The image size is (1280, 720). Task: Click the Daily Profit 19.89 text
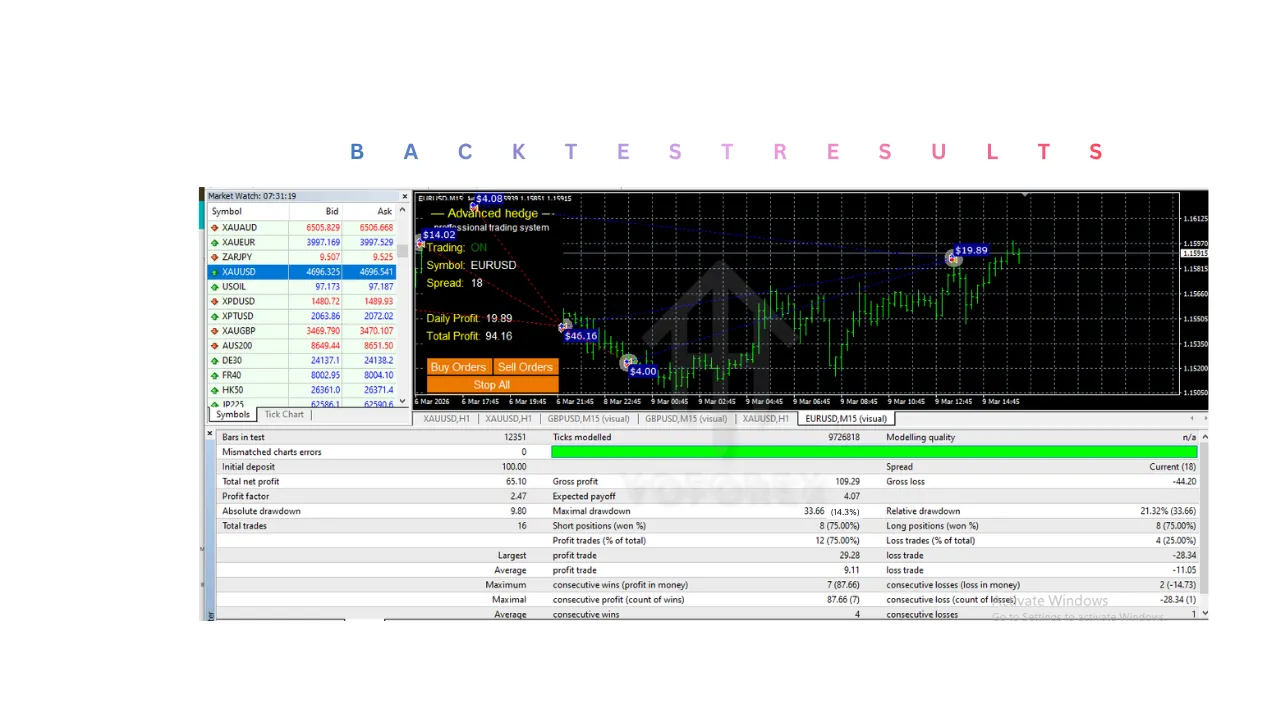point(469,318)
